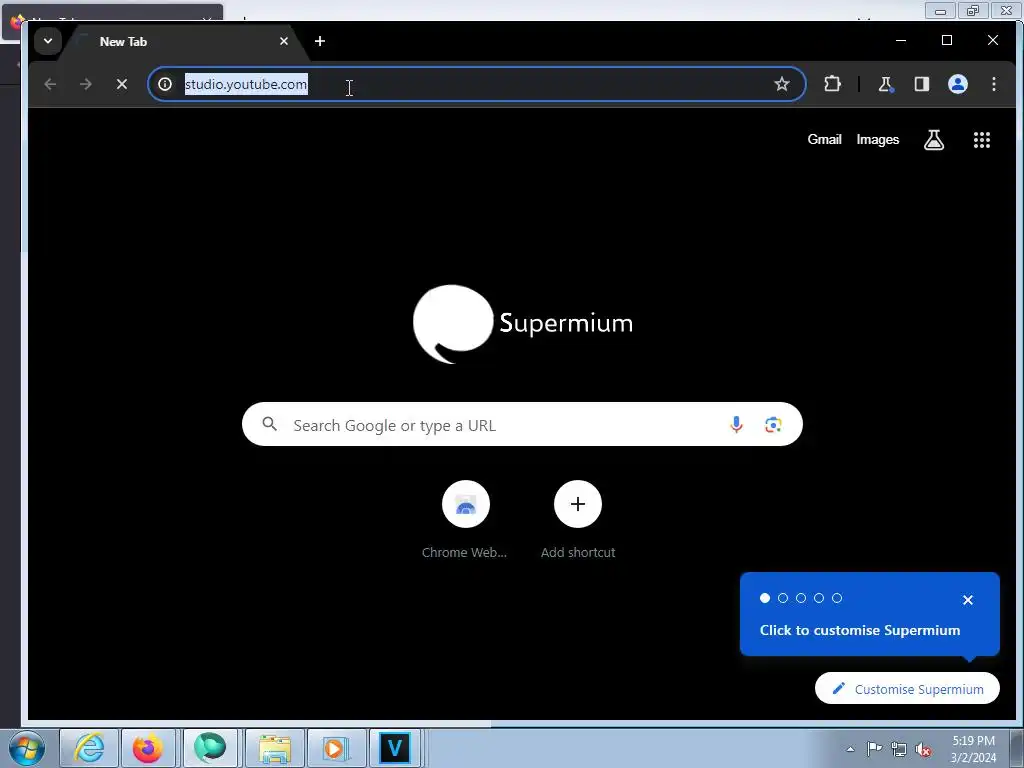
Task: Switch to Supermium in taskbar
Action: [210, 748]
